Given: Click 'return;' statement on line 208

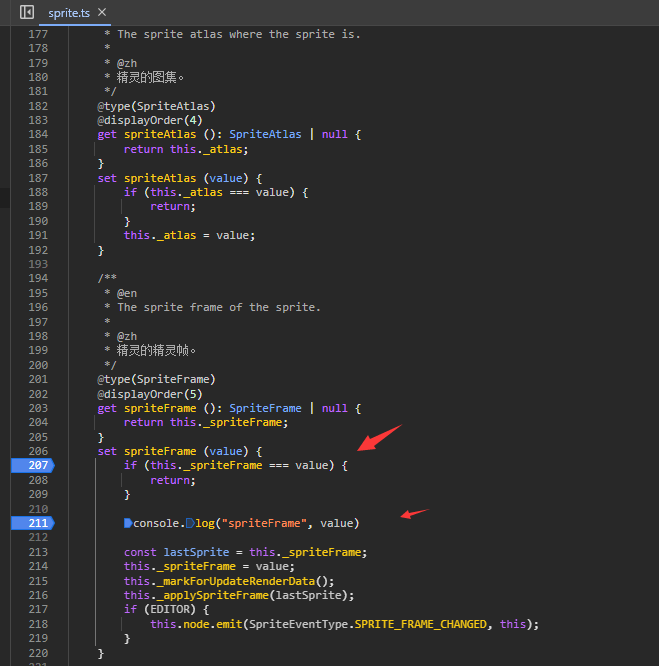Looking at the screenshot, I should coord(173,480).
